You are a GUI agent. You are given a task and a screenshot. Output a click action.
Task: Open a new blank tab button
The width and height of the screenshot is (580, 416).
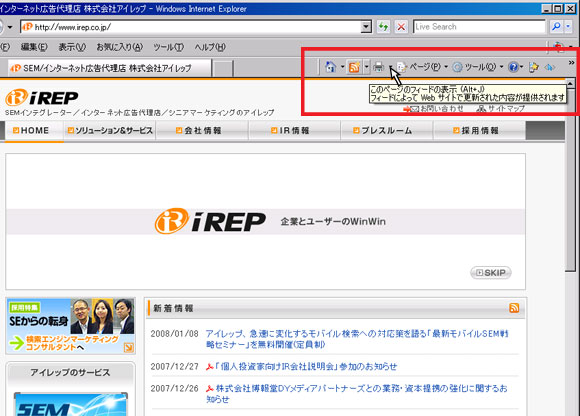coord(223,69)
